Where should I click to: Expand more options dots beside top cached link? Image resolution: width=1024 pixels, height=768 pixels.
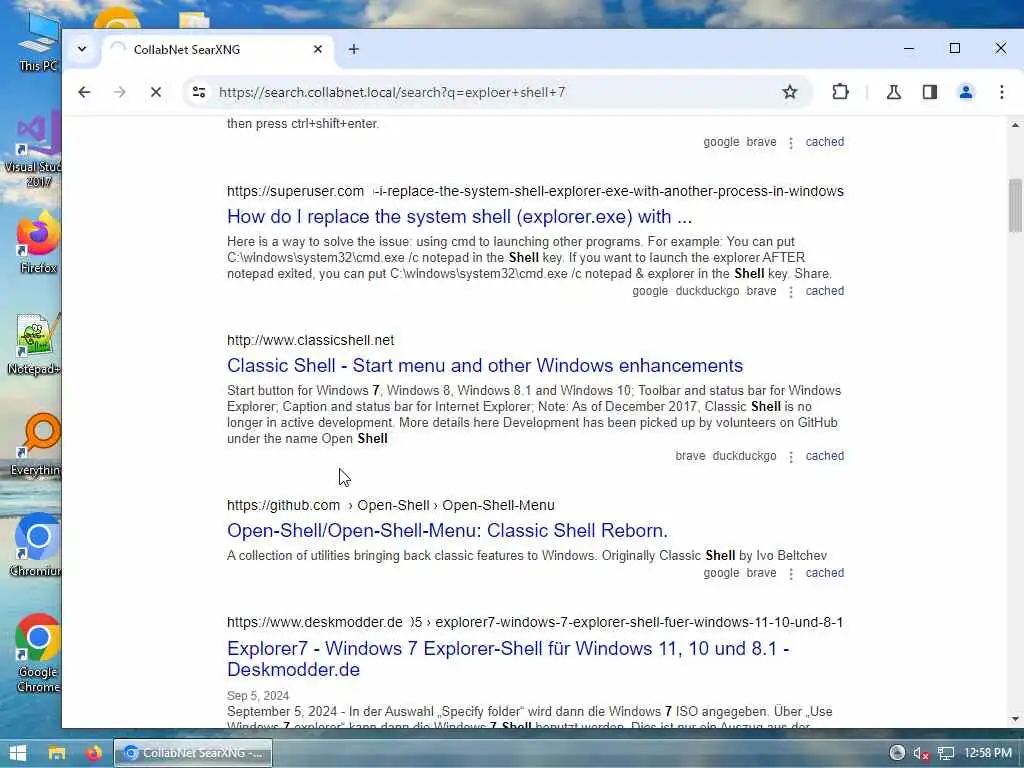tap(791, 142)
